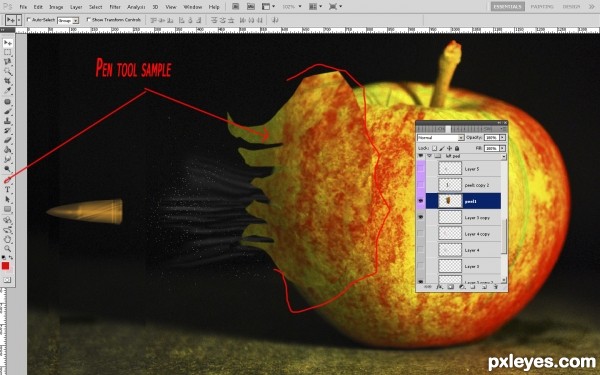
Task: Hide the peel1 layer via eye icon
Action: click(x=421, y=201)
